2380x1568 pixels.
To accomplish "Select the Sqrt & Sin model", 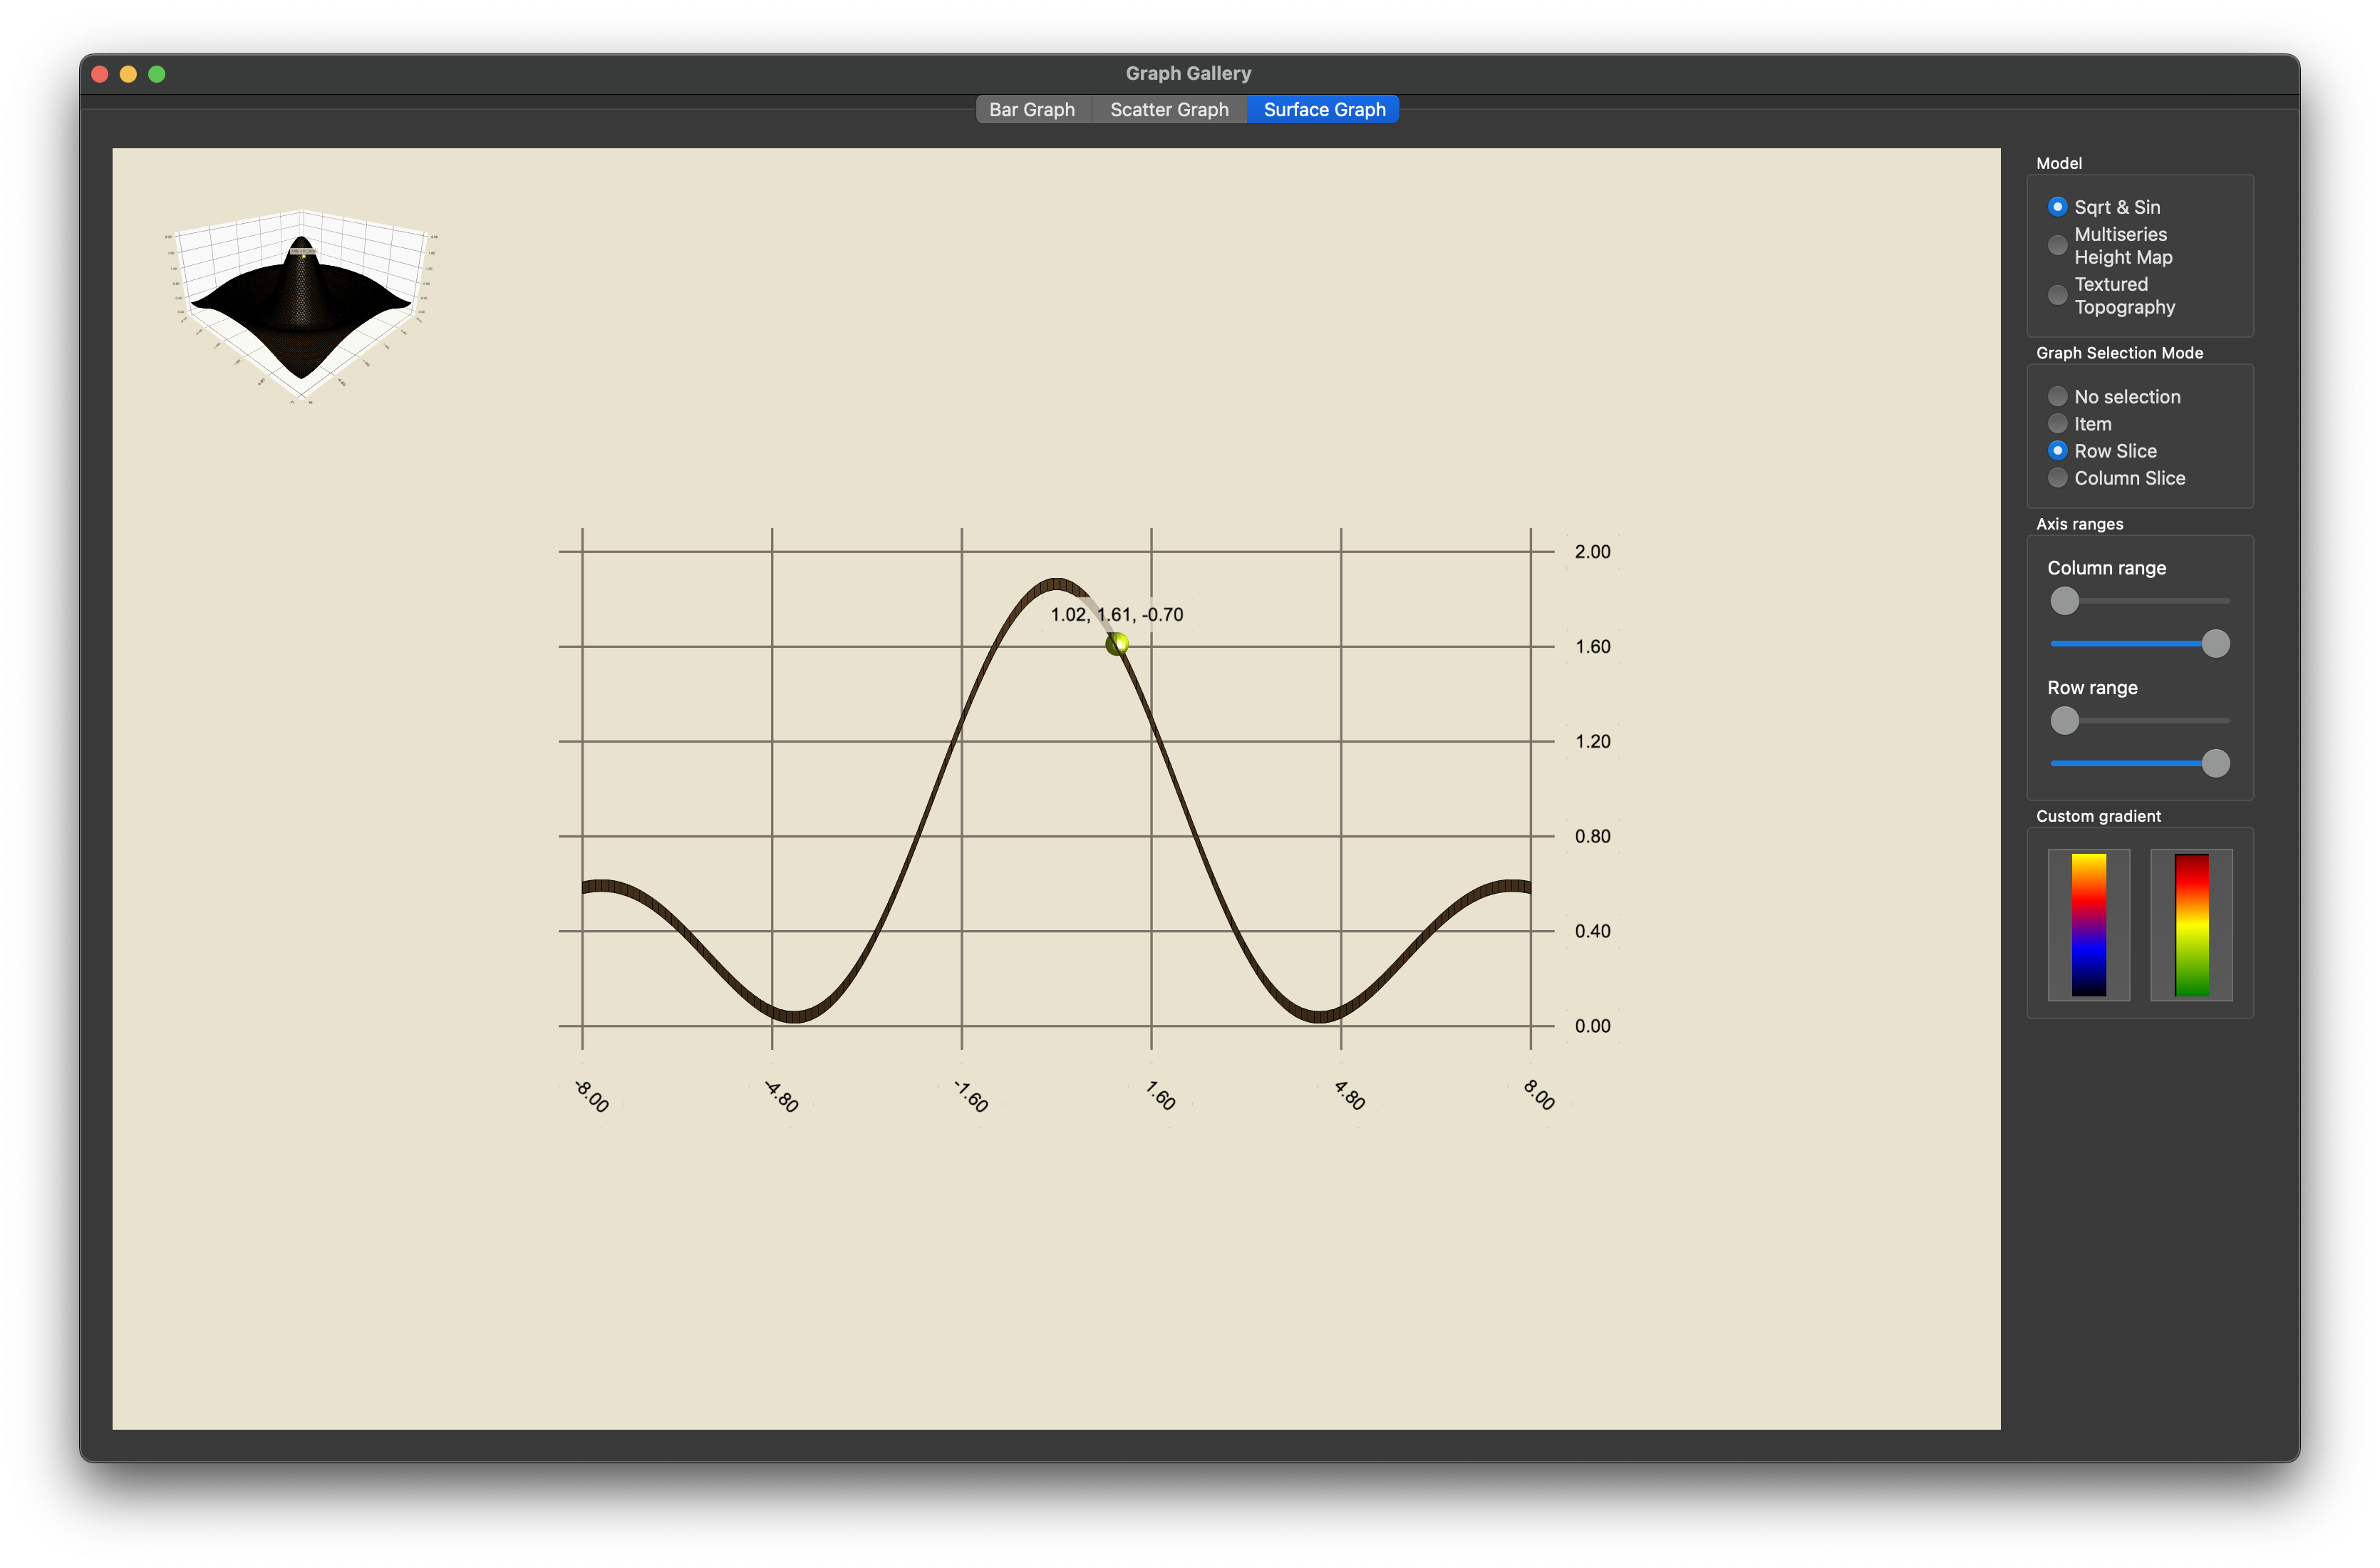I will 2105,207.
